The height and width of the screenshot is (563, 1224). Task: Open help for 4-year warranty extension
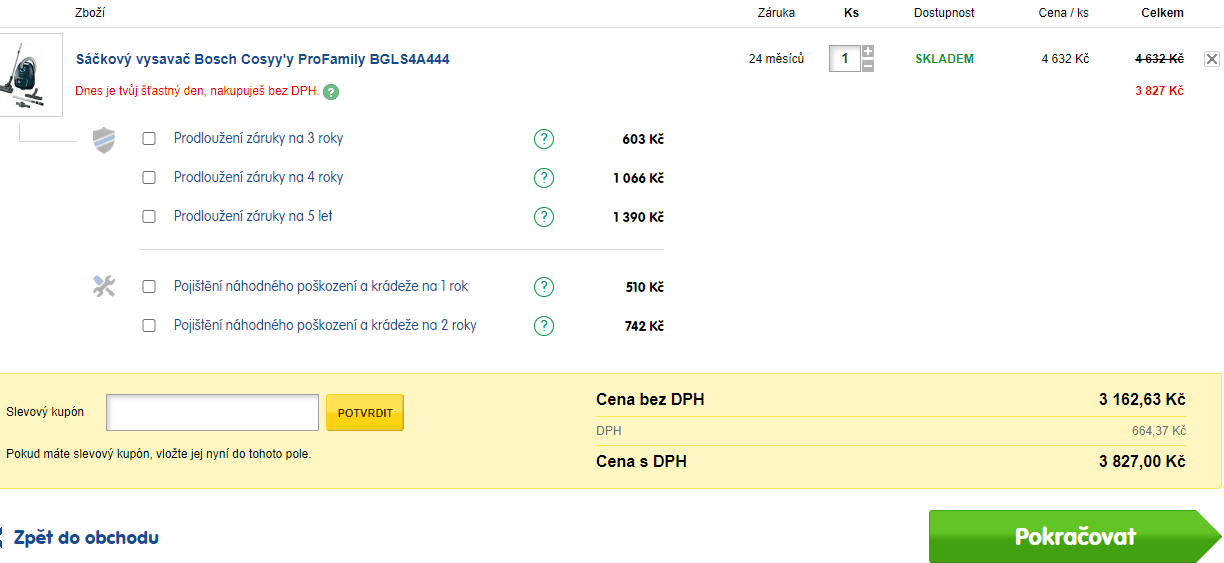[x=544, y=178]
